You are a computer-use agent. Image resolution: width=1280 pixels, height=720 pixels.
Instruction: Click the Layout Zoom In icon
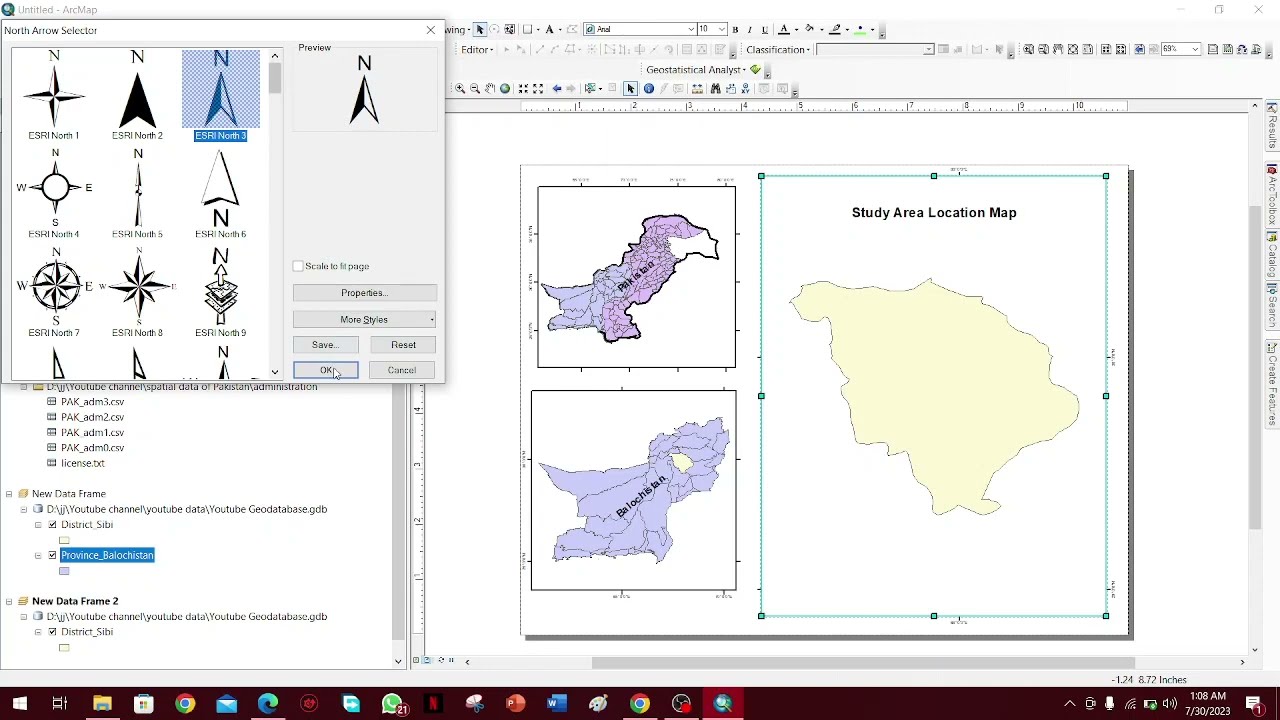click(x=1029, y=50)
